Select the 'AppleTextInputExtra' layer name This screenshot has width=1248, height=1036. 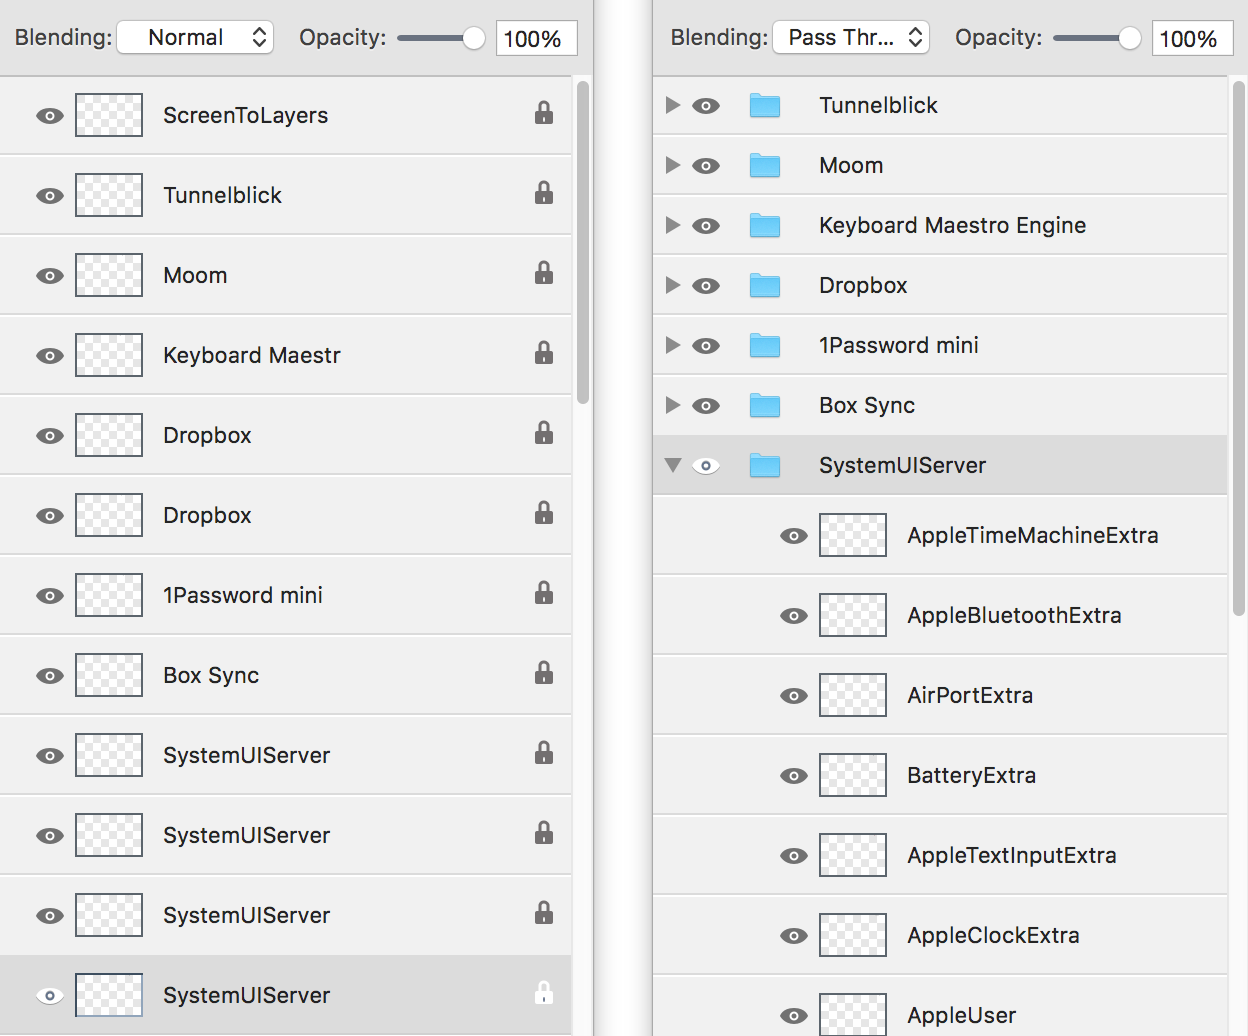(x=1012, y=856)
